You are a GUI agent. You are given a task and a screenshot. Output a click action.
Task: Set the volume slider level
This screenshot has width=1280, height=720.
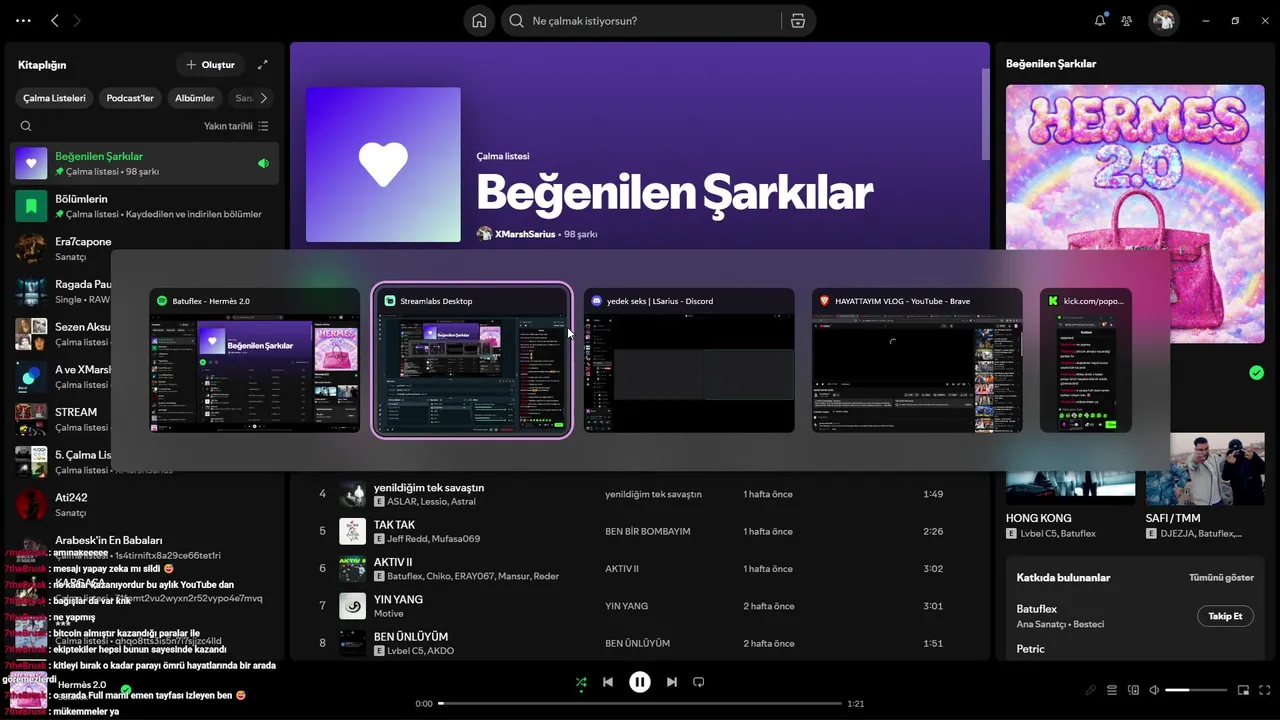1196,690
